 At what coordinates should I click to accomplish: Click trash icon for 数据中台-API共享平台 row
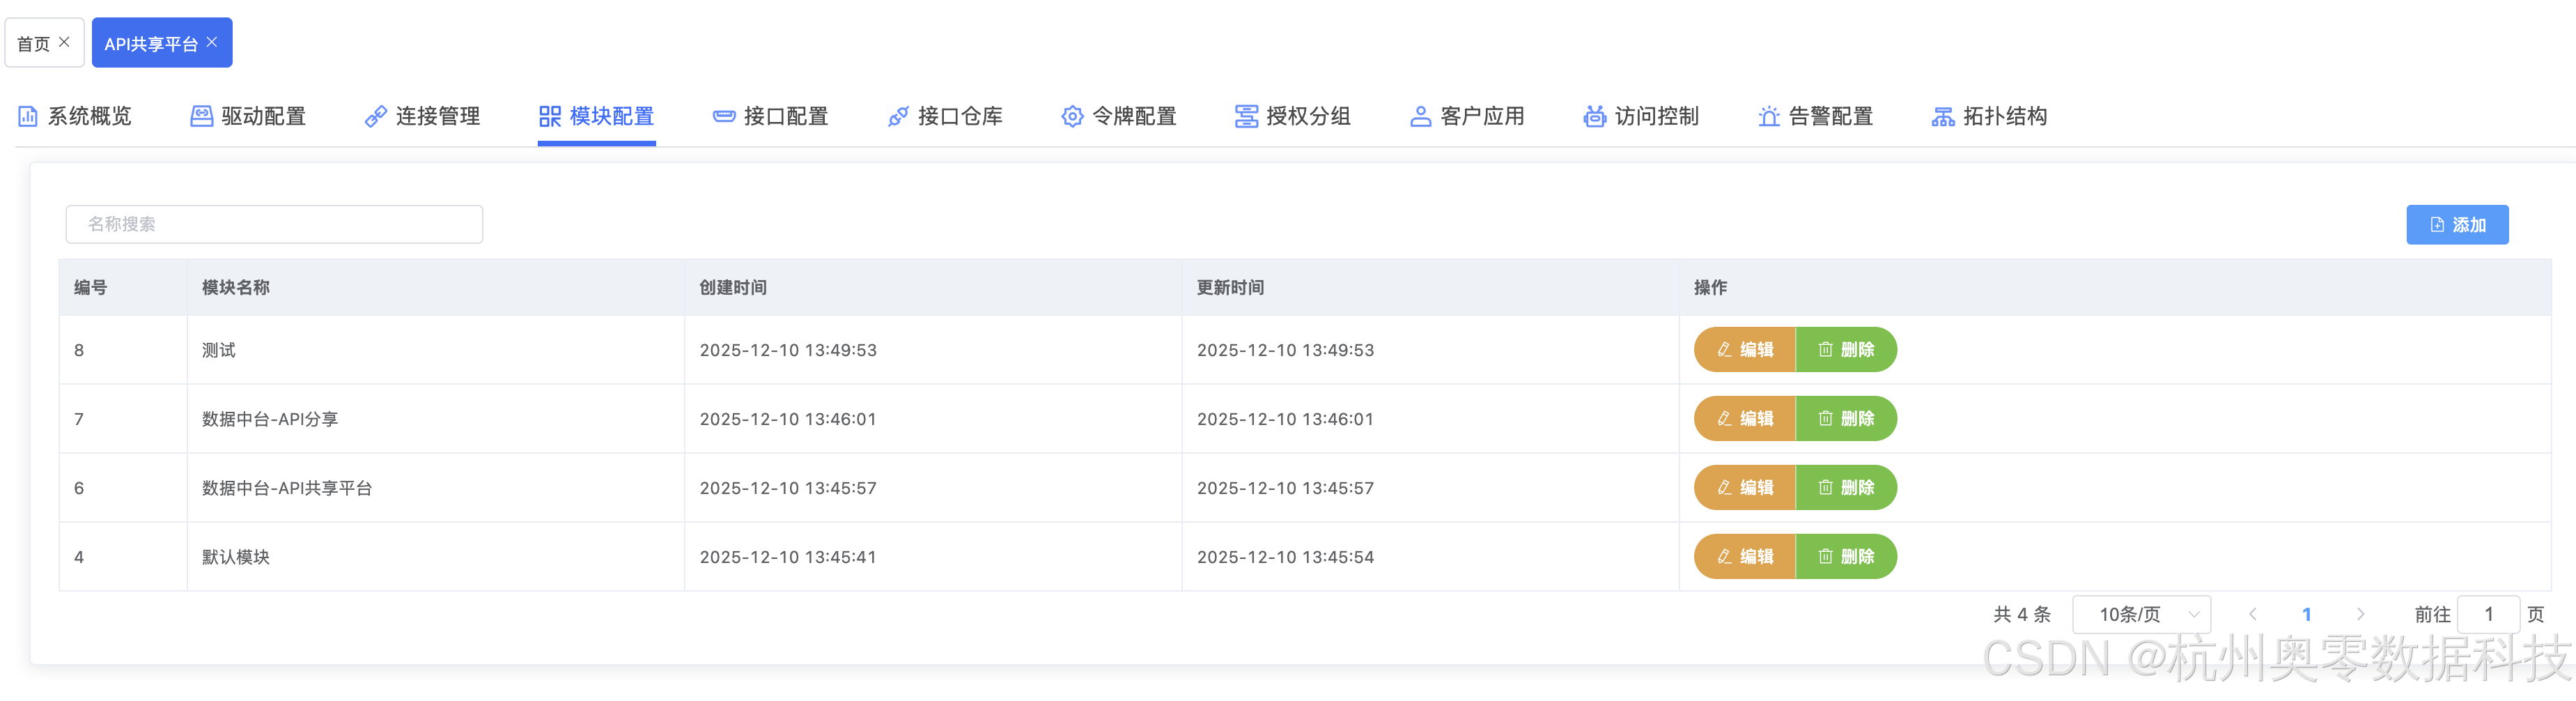pyautogui.click(x=1825, y=488)
